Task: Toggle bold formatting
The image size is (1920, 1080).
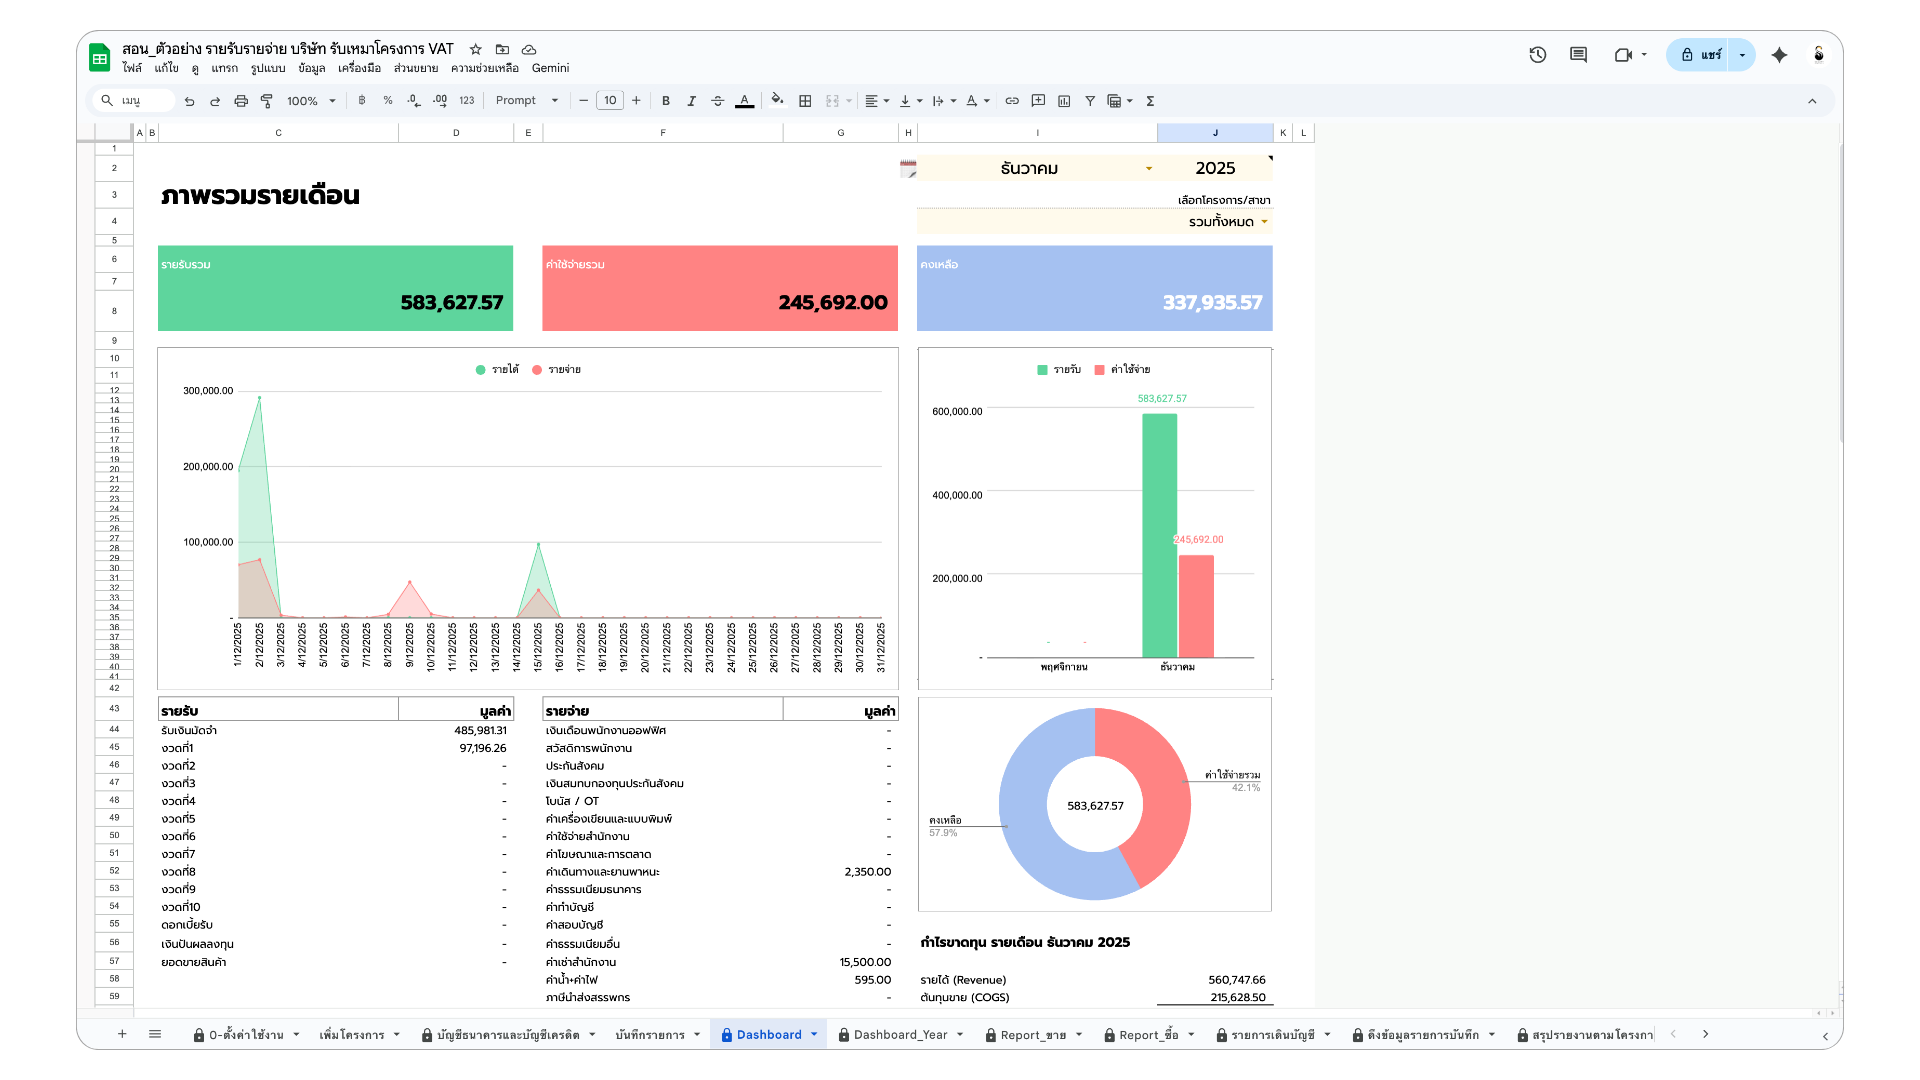Action: [666, 101]
